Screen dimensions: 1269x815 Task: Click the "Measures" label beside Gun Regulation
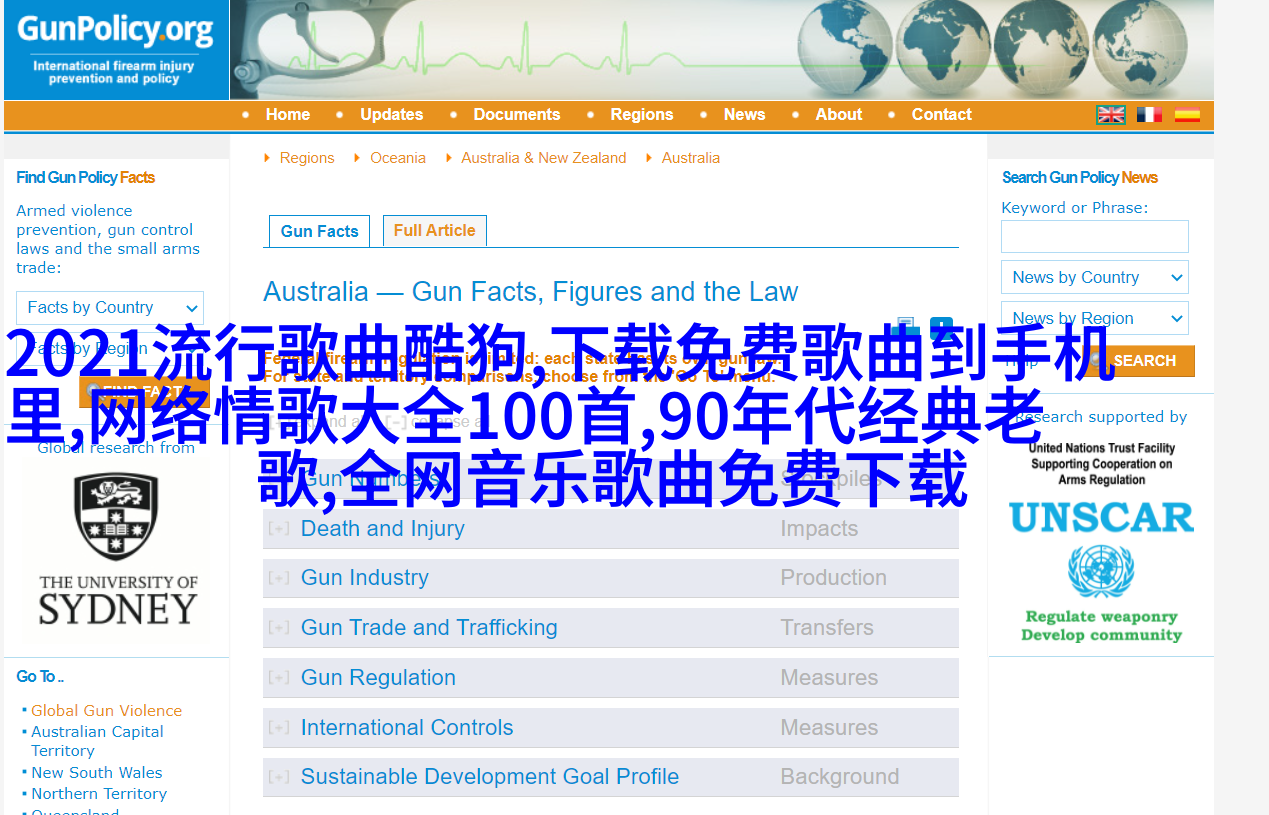[829, 678]
